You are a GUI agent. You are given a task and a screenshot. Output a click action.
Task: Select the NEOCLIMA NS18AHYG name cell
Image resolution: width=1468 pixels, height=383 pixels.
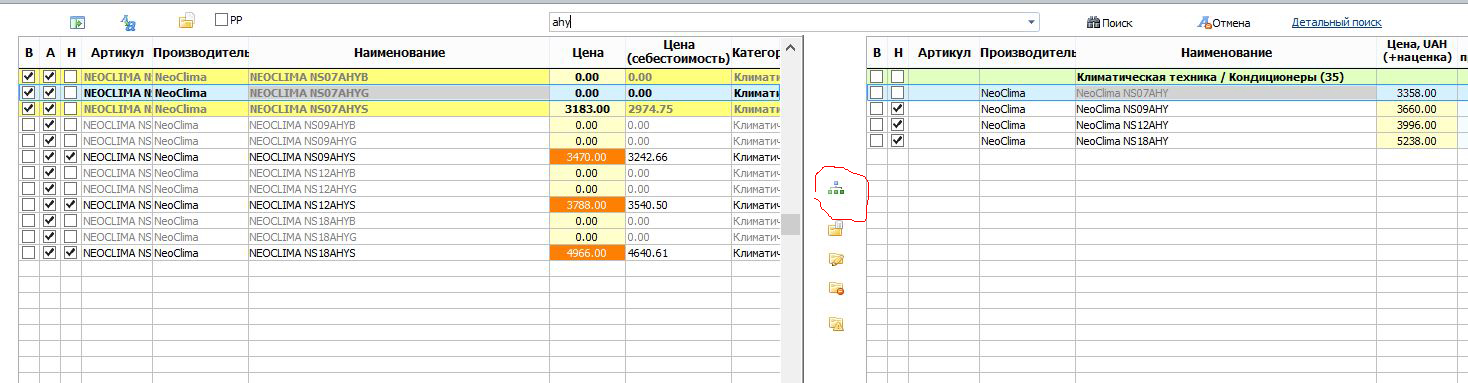click(398, 237)
